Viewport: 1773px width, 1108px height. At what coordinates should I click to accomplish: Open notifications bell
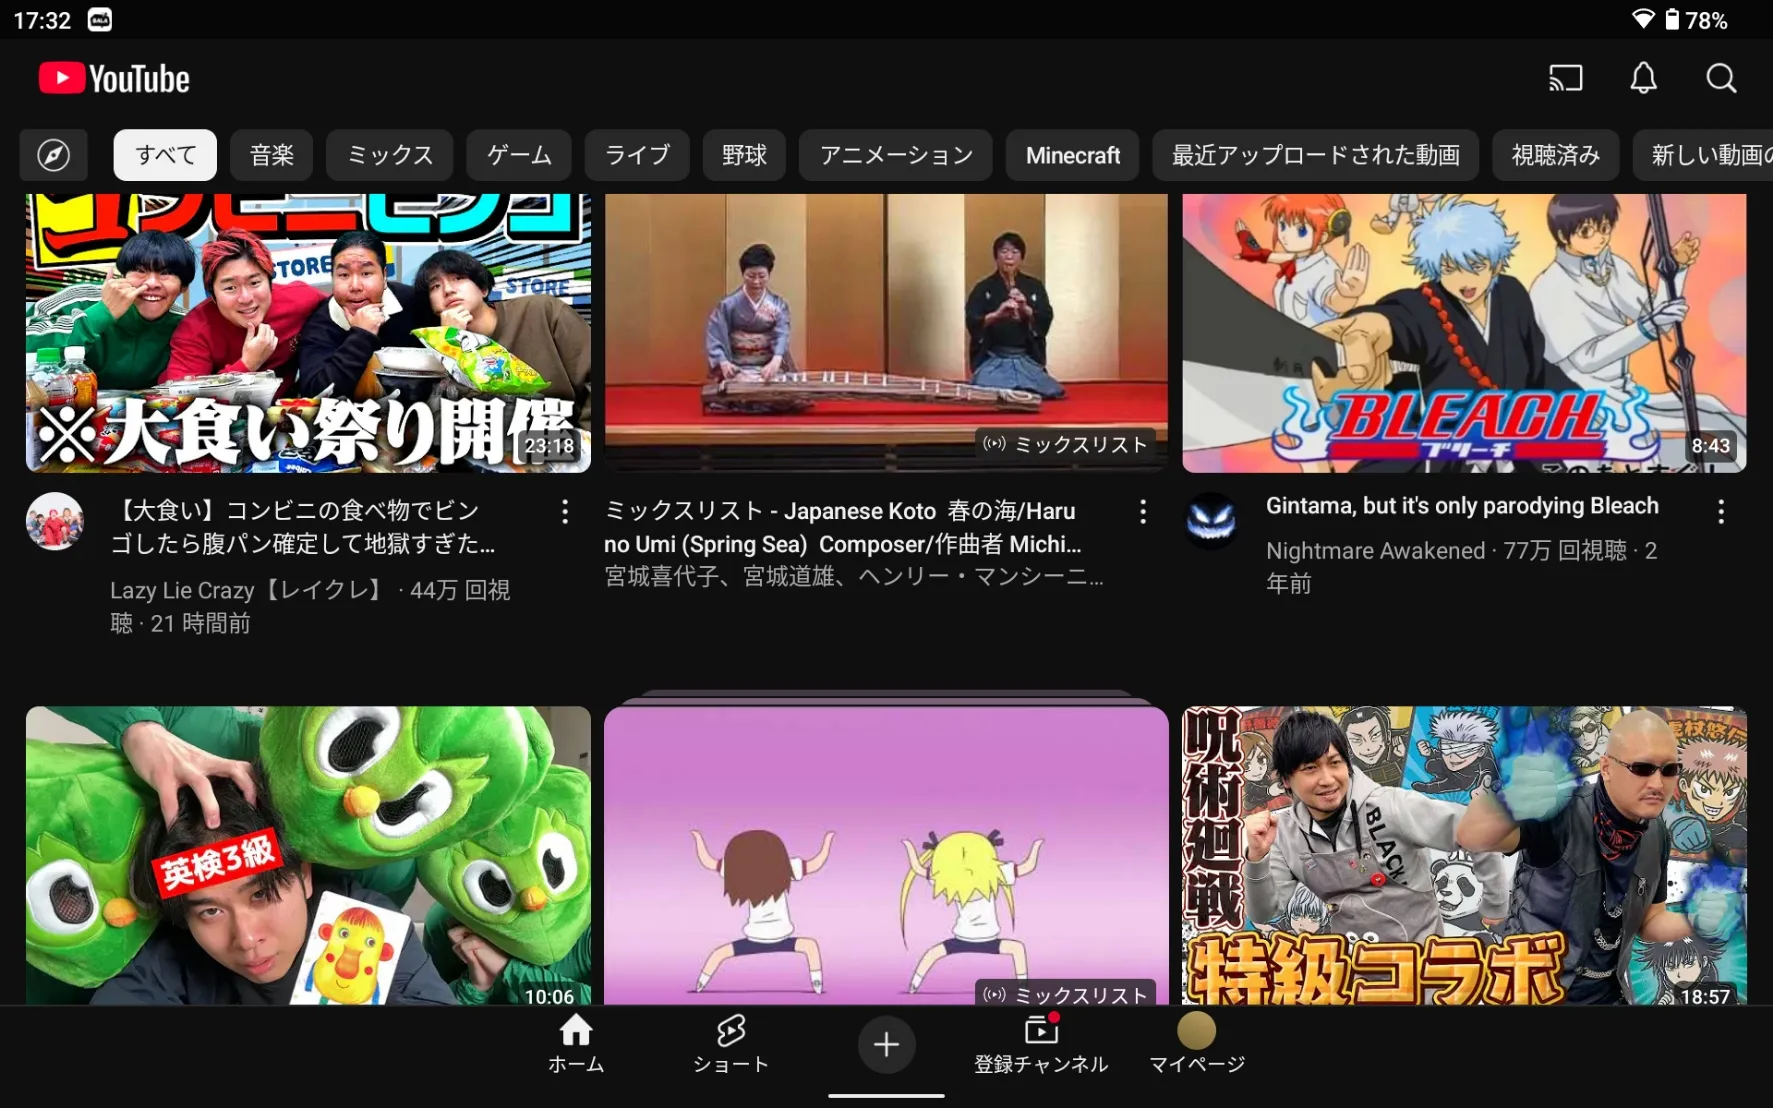pos(1643,78)
